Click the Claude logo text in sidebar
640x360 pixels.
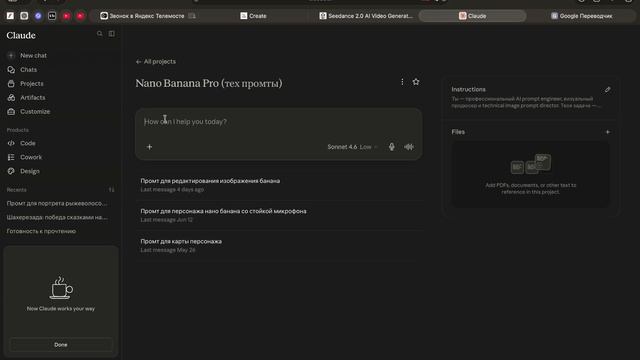click(21, 36)
